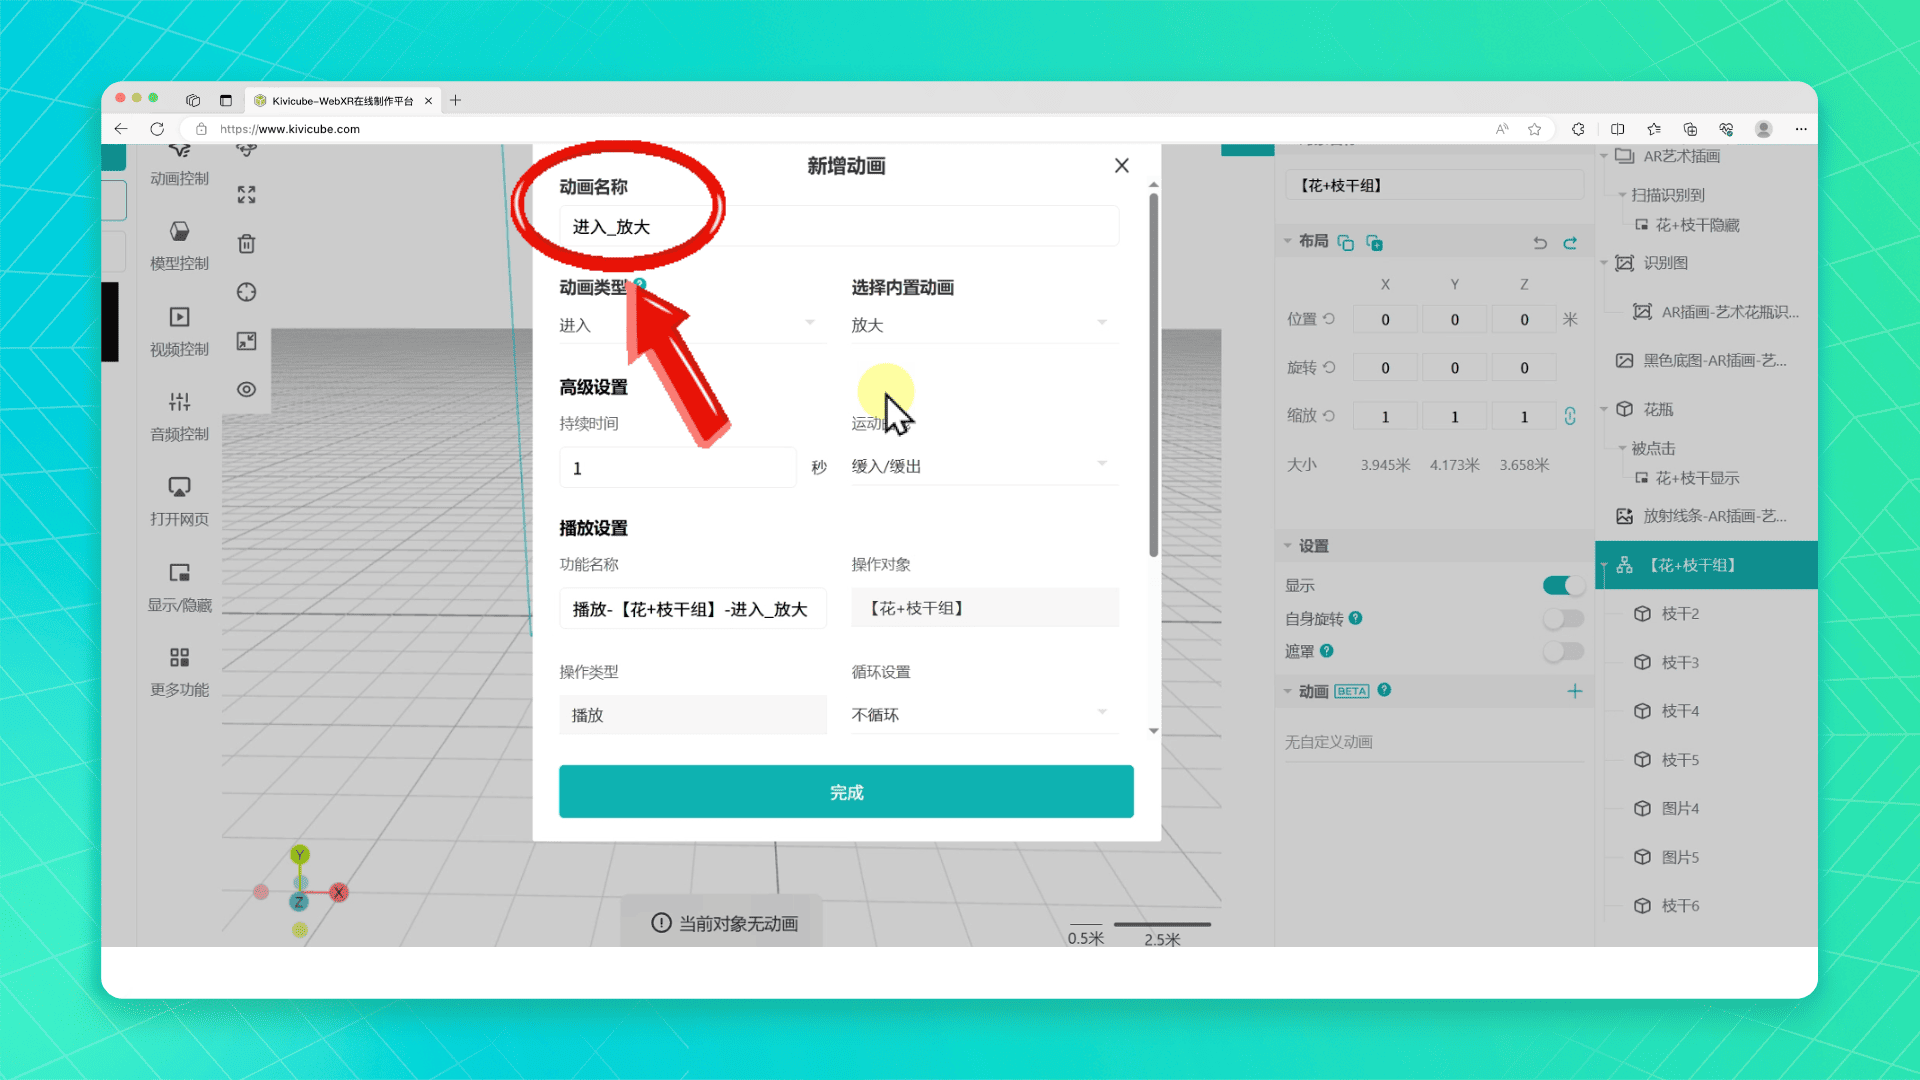1920x1080 pixels.
Task: Click the fullscreen expand arrows icon
Action: tap(246, 195)
